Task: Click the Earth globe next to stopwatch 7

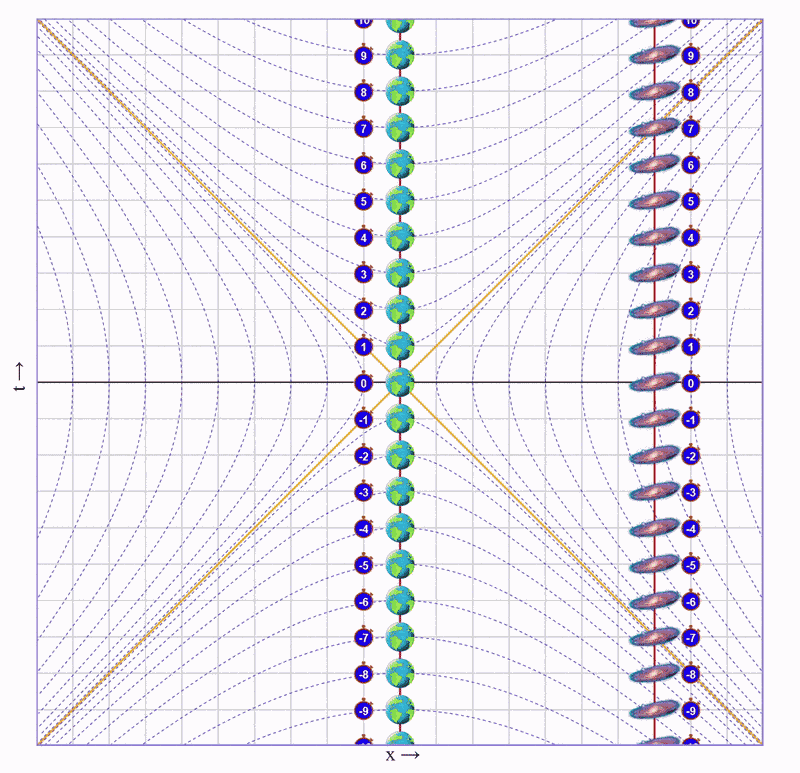Action: [400, 127]
